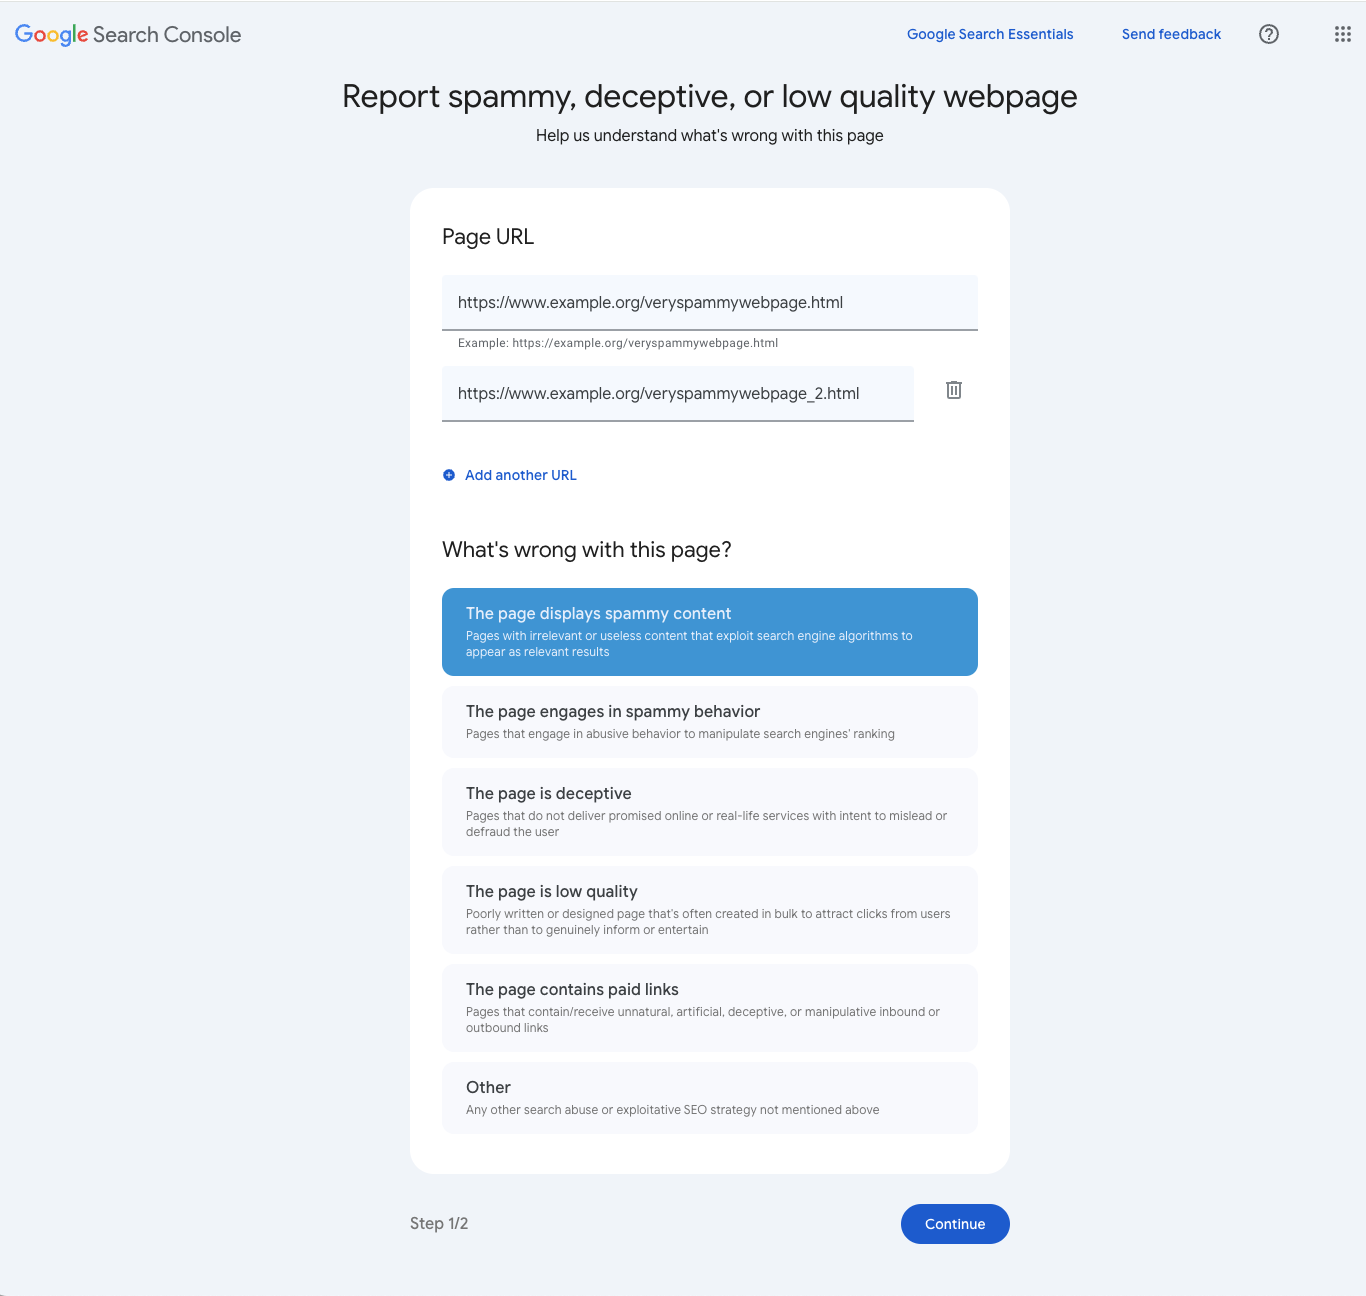Click the blue plus icon next to Add another URL
The height and width of the screenshot is (1296, 1366).
pos(448,475)
